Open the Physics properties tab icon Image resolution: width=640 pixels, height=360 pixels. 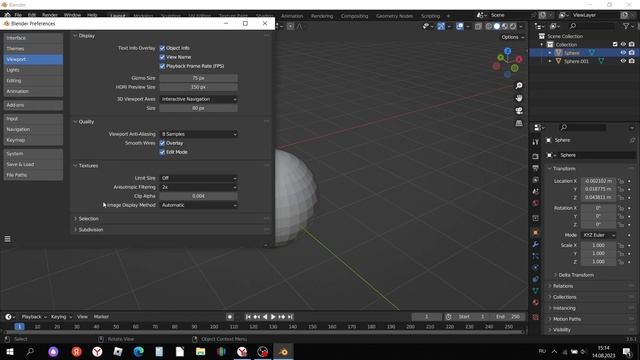pyautogui.click(x=536, y=267)
